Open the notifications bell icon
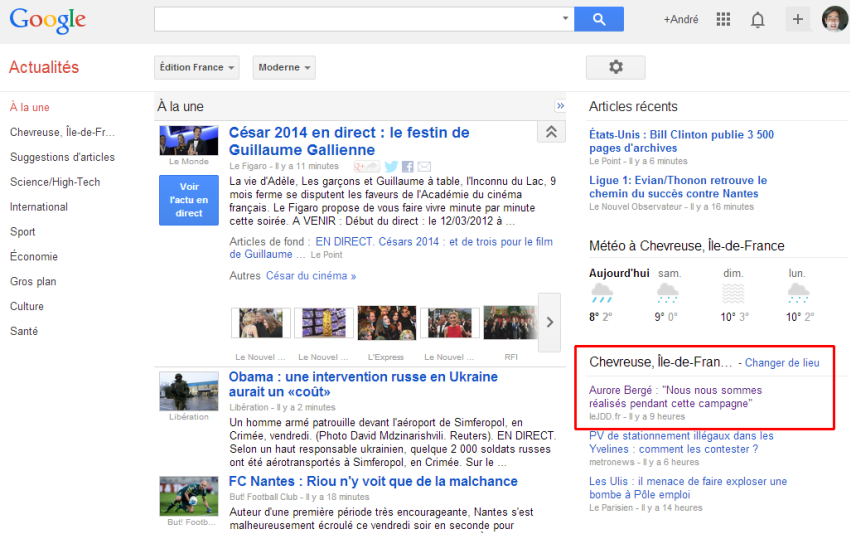The width and height of the screenshot is (851, 534). pyautogui.click(x=758, y=20)
